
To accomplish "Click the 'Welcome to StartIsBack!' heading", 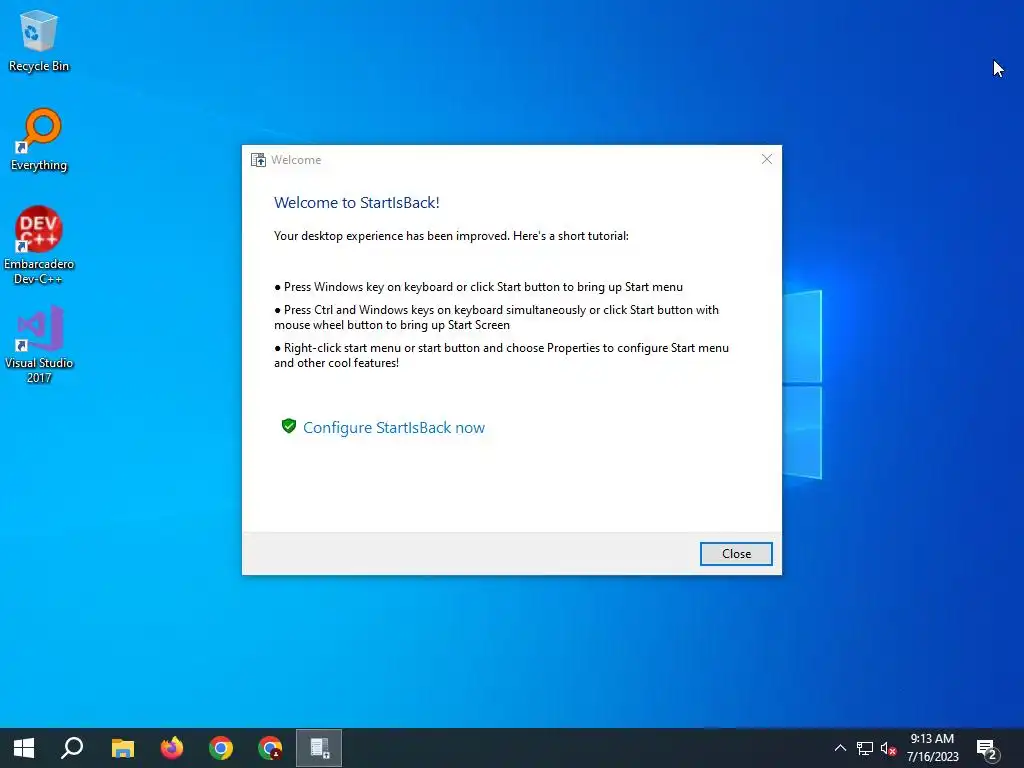I will [357, 202].
